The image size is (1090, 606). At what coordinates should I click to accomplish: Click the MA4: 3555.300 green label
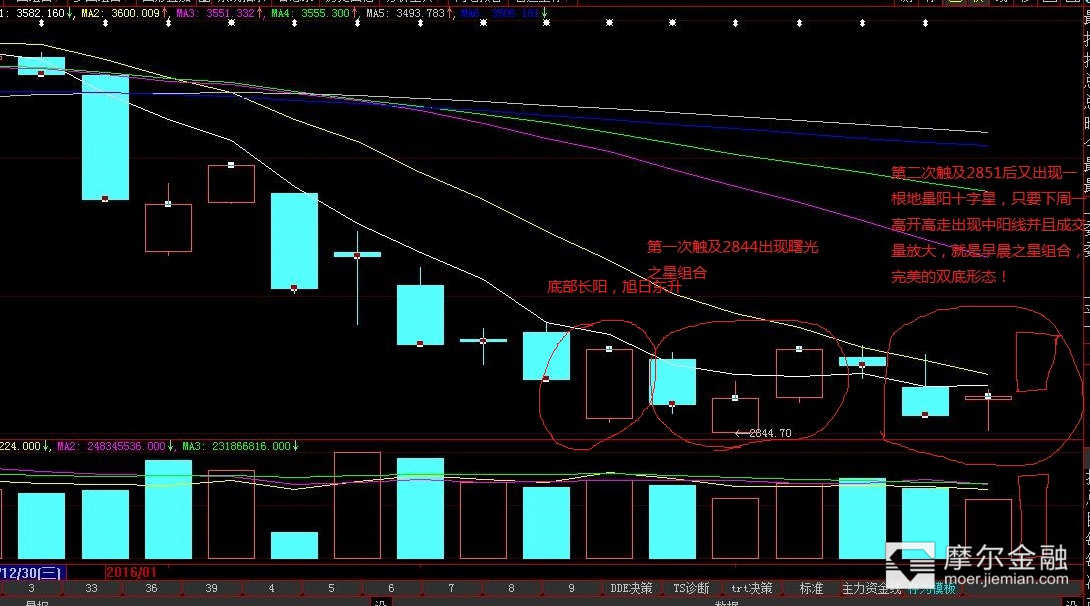[x=314, y=13]
